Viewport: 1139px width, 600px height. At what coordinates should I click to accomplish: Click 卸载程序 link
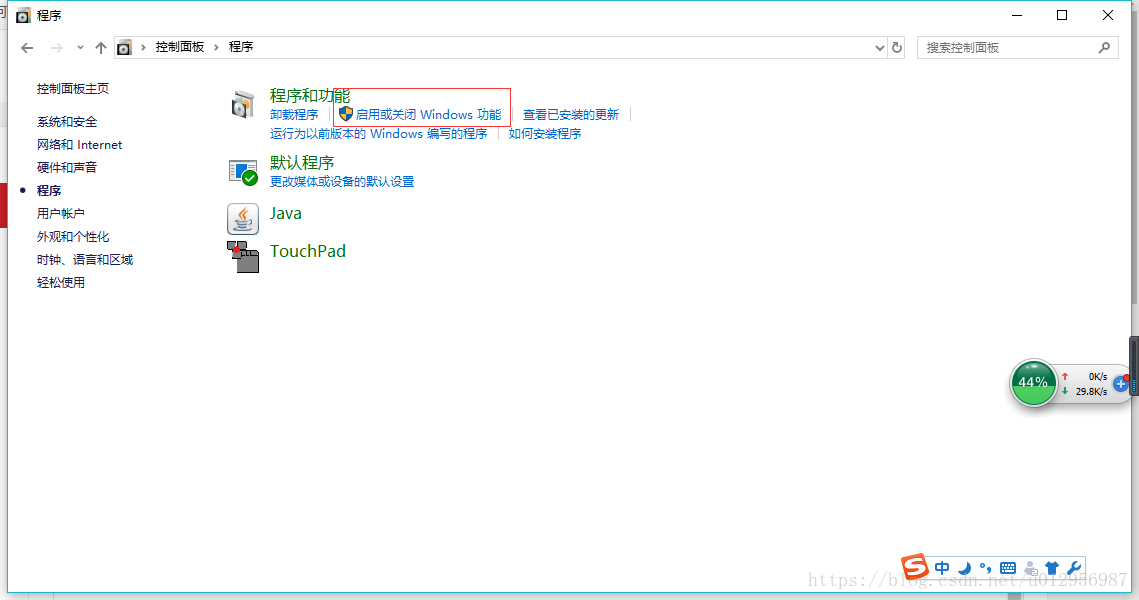click(294, 115)
